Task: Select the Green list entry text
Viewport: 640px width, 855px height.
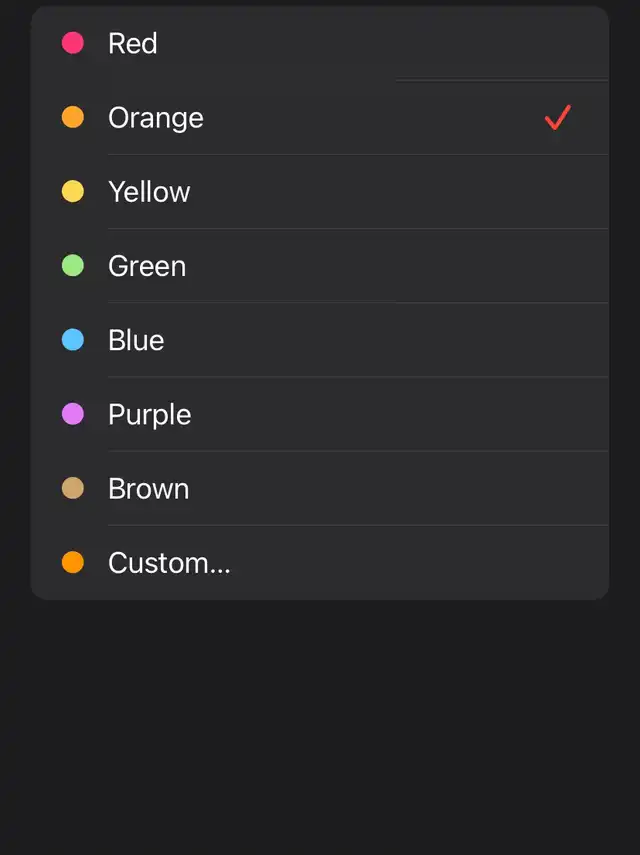Action: (x=147, y=266)
